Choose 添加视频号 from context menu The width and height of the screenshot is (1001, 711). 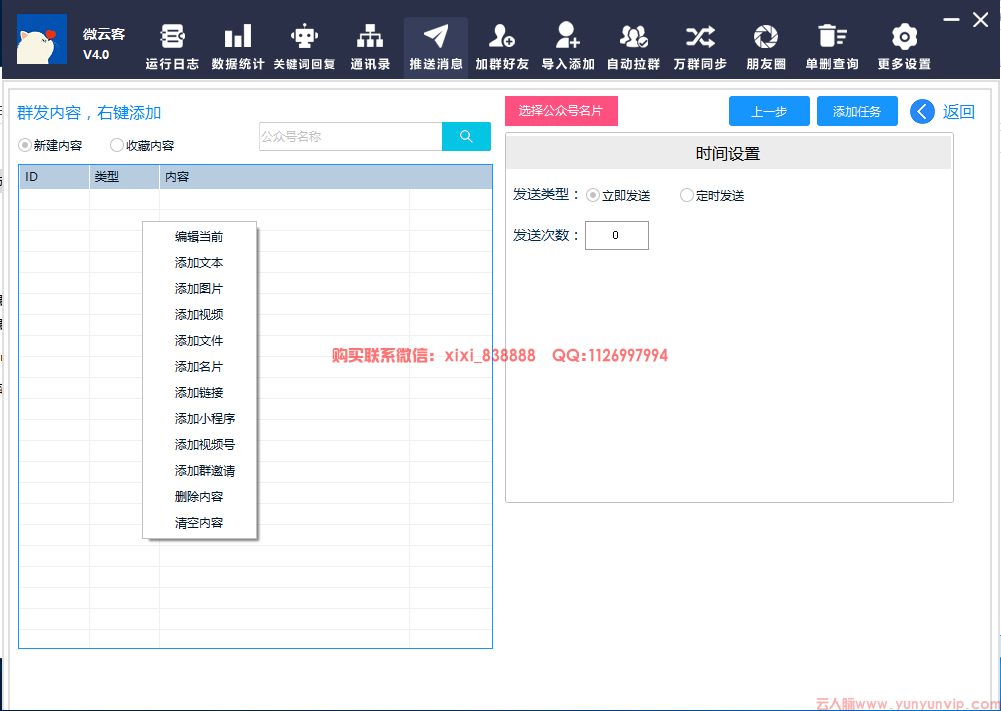pos(199,445)
